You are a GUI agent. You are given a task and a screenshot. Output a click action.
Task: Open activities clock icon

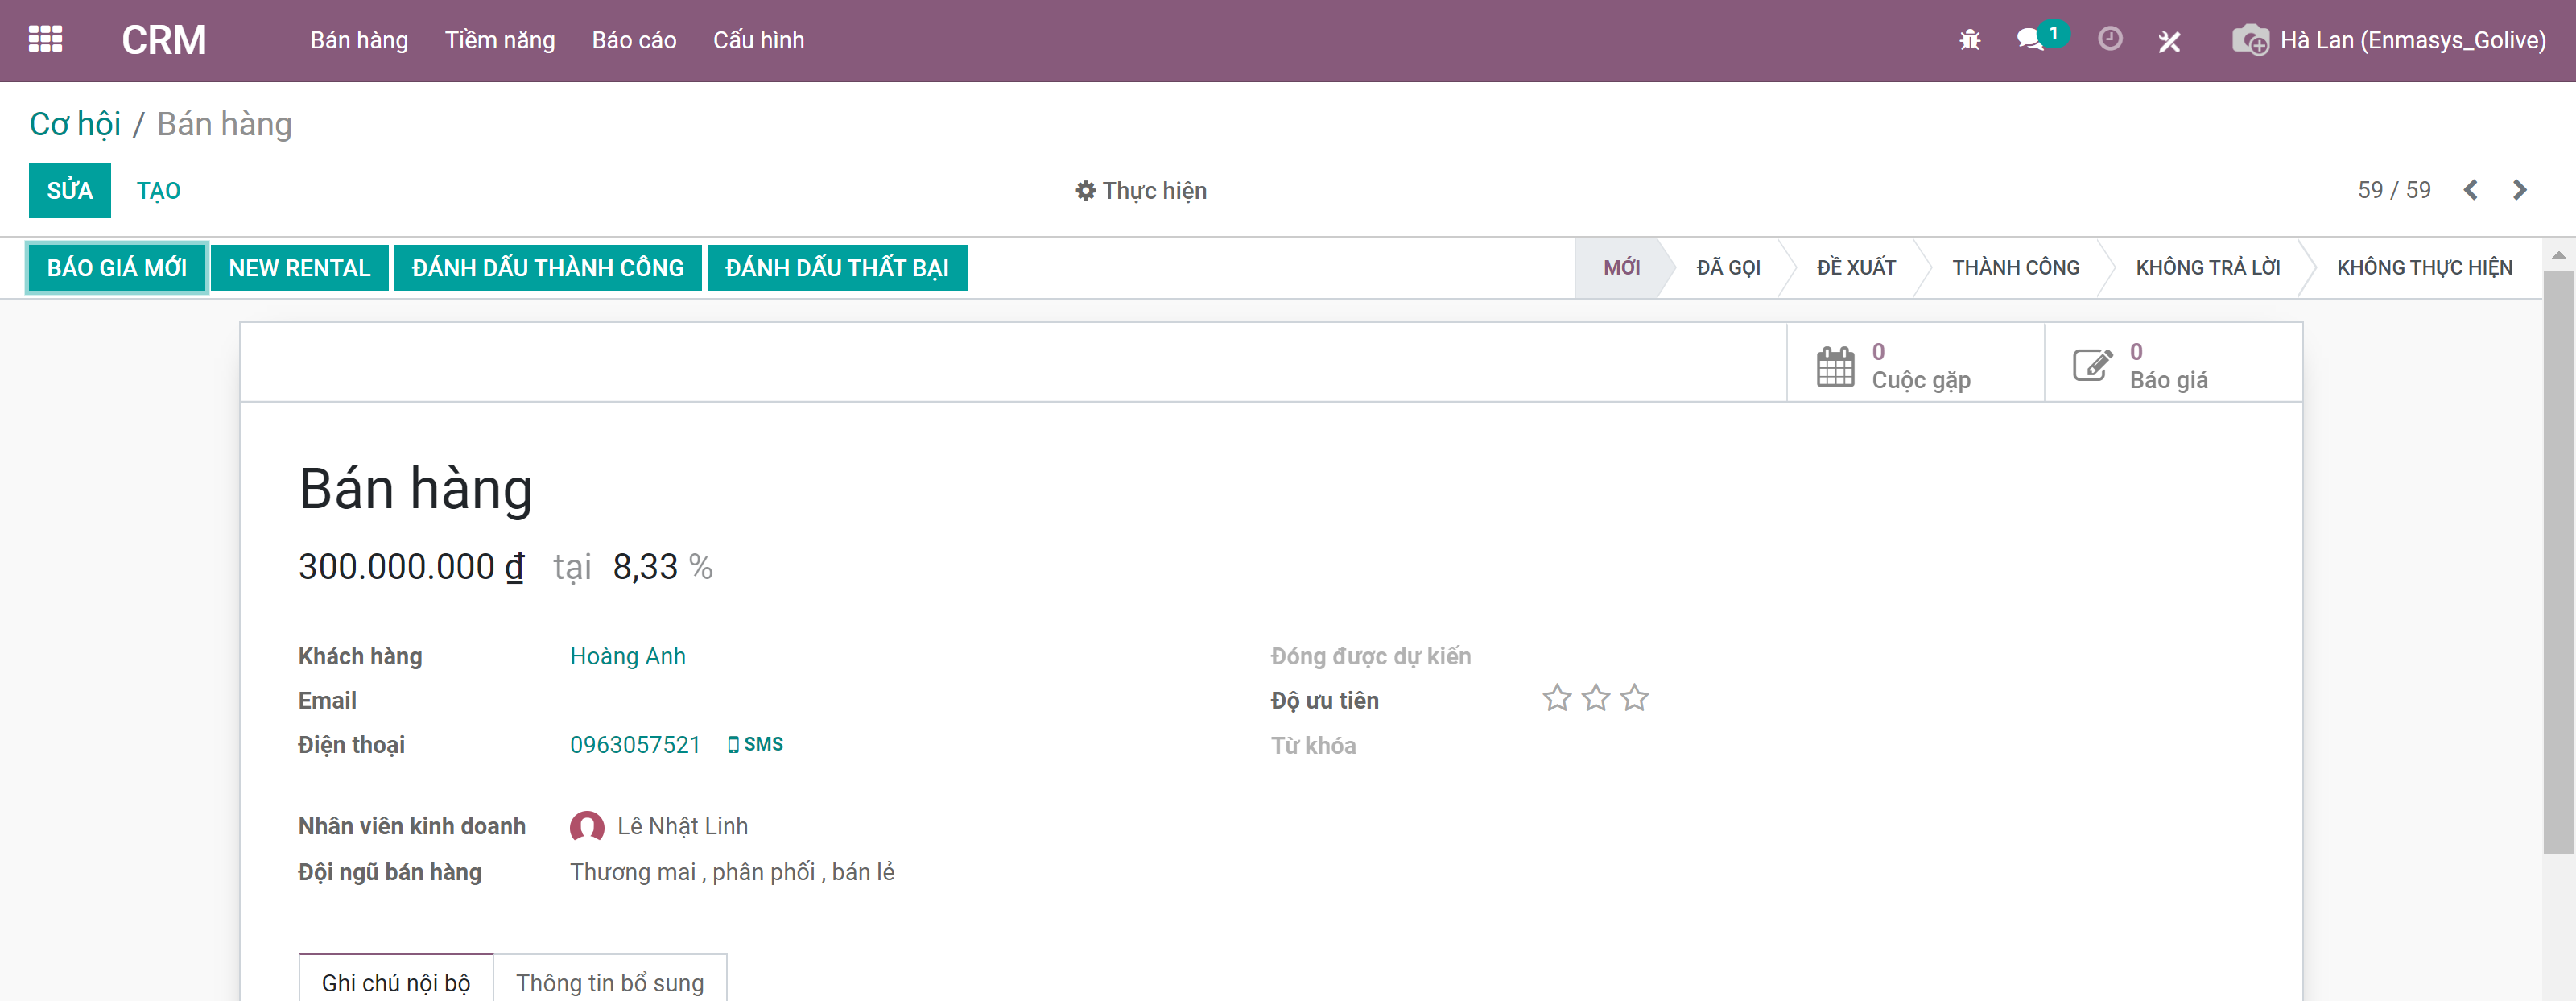tap(2109, 40)
